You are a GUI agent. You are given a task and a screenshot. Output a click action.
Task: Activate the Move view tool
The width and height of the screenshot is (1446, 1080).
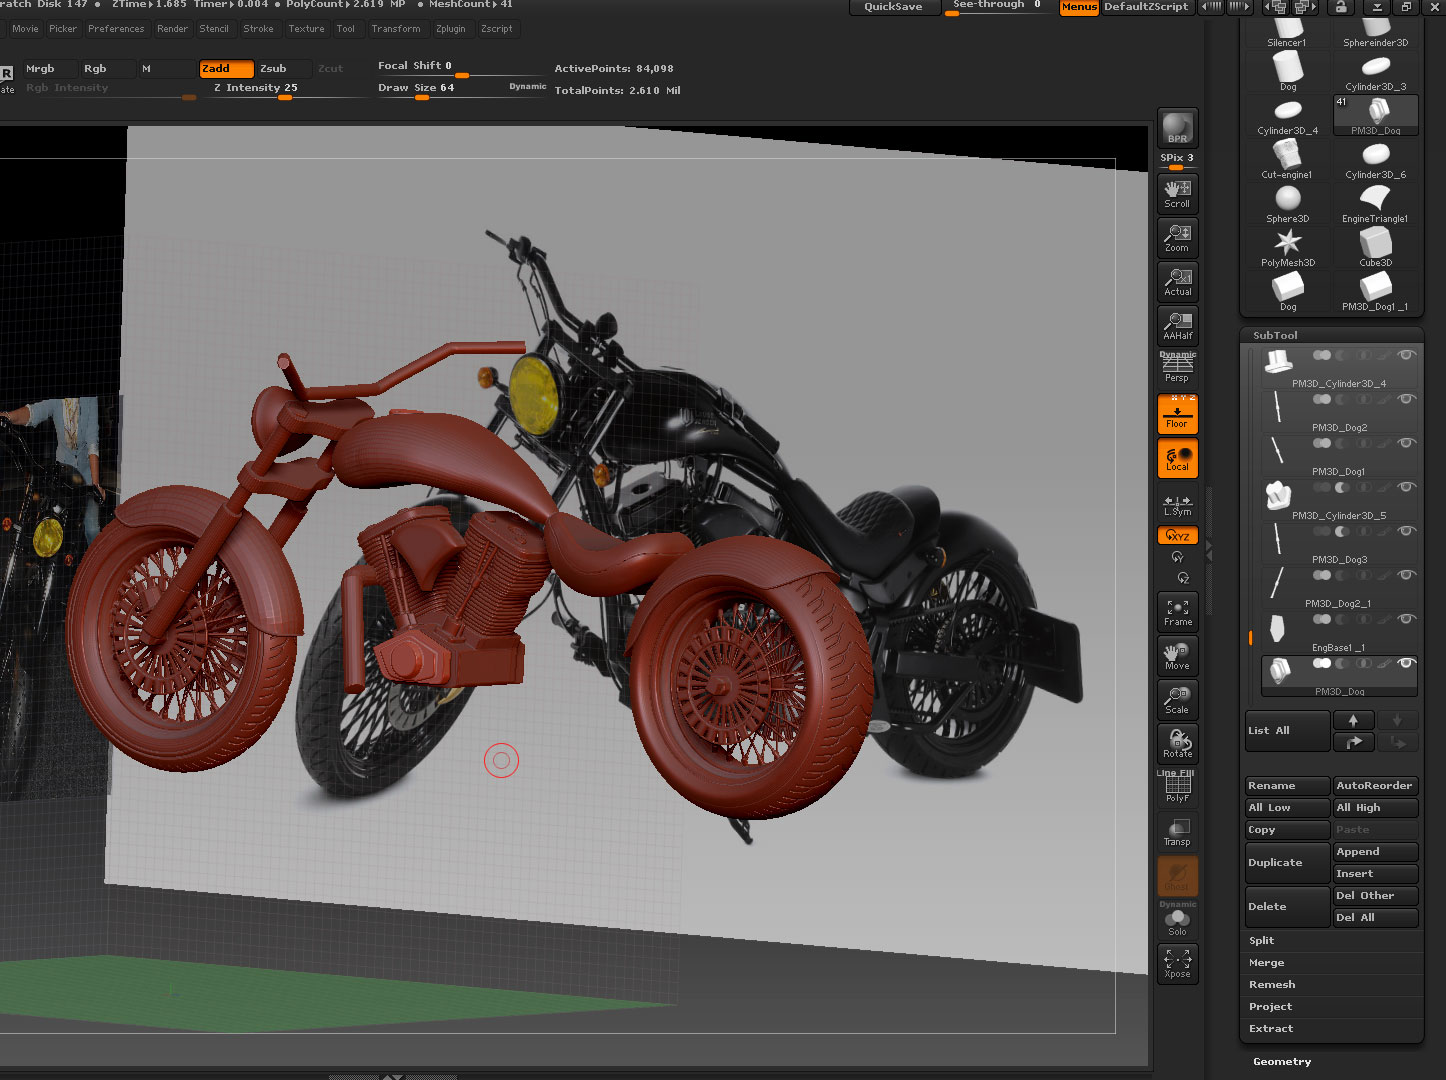point(1177,656)
